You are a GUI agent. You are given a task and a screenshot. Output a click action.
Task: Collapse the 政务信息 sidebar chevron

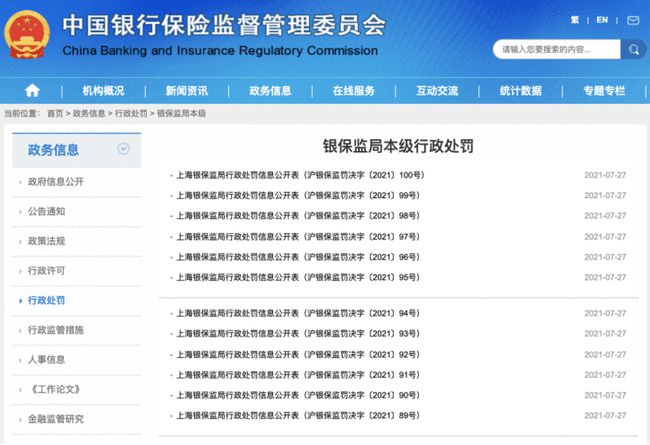(123, 148)
